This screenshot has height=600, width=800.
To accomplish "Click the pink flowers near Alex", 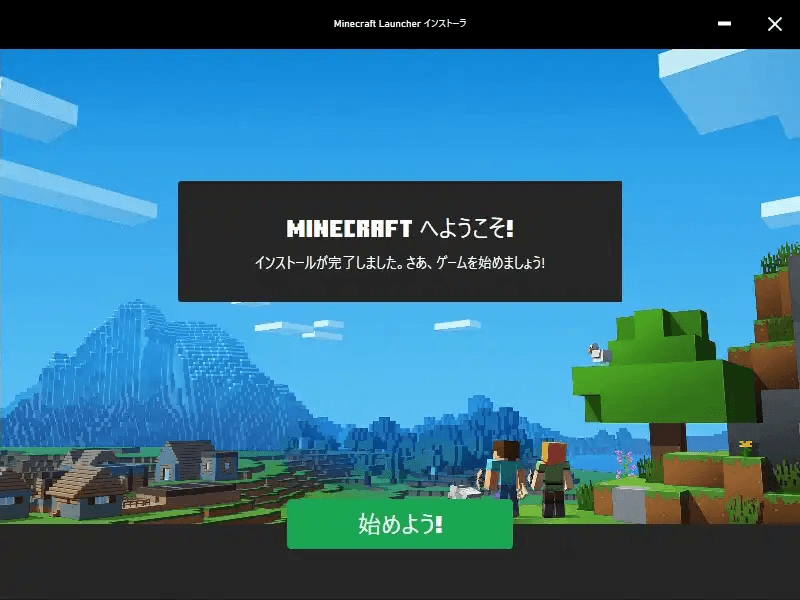I will (x=624, y=462).
